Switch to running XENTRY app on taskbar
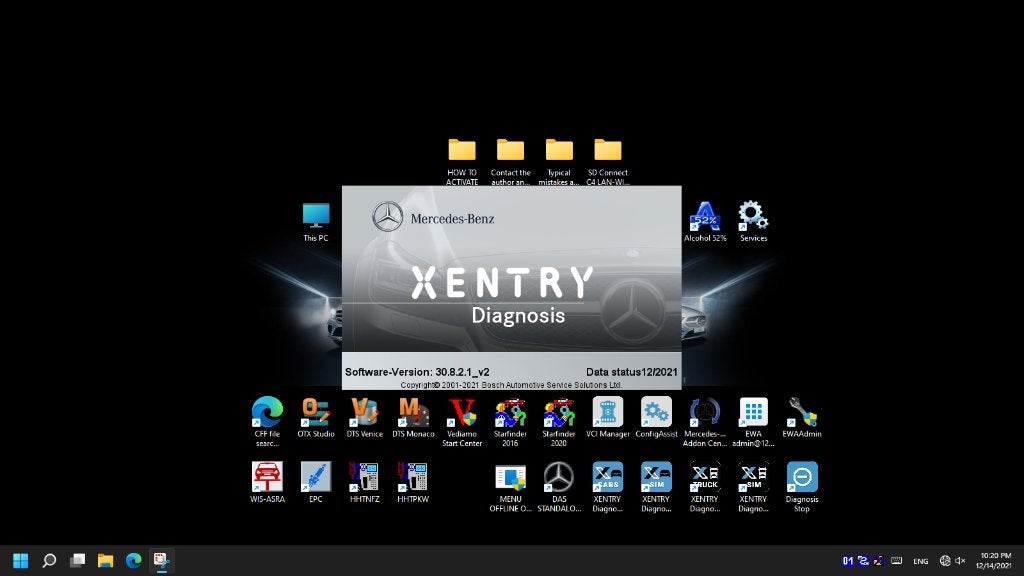Image resolution: width=1024 pixels, height=576 pixels. pos(161,560)
